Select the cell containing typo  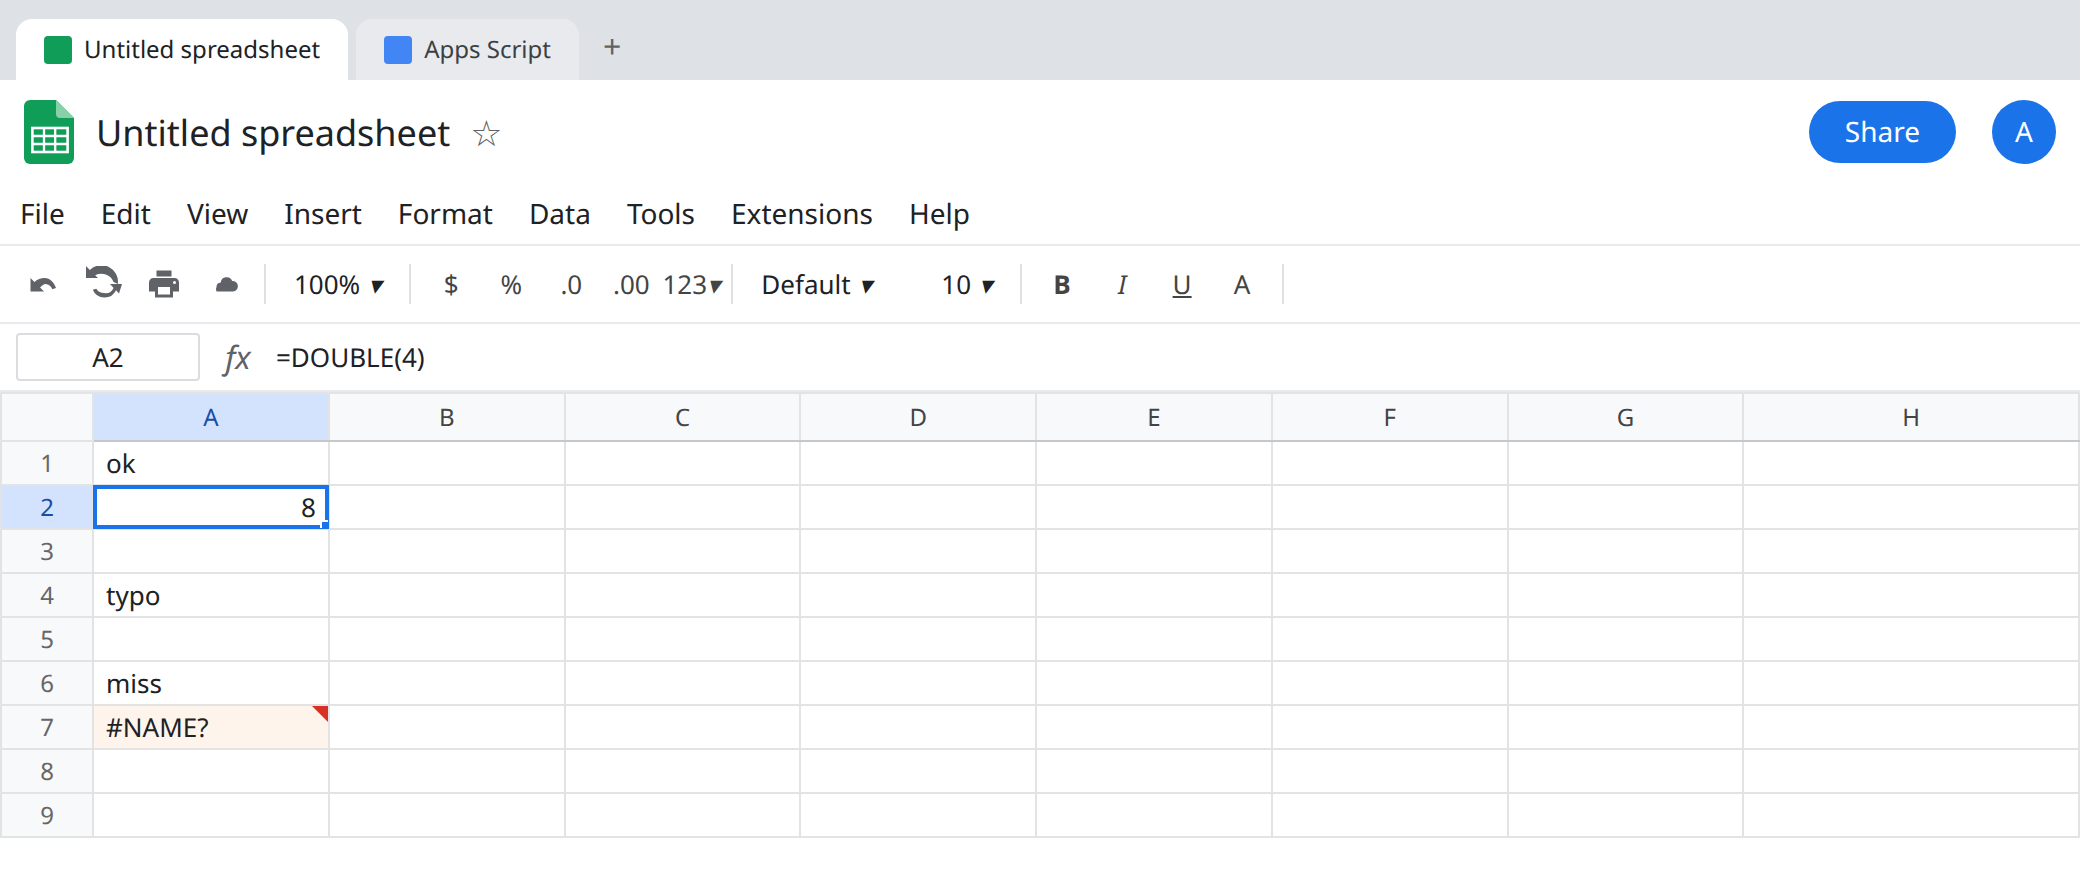tap(211, 595)
